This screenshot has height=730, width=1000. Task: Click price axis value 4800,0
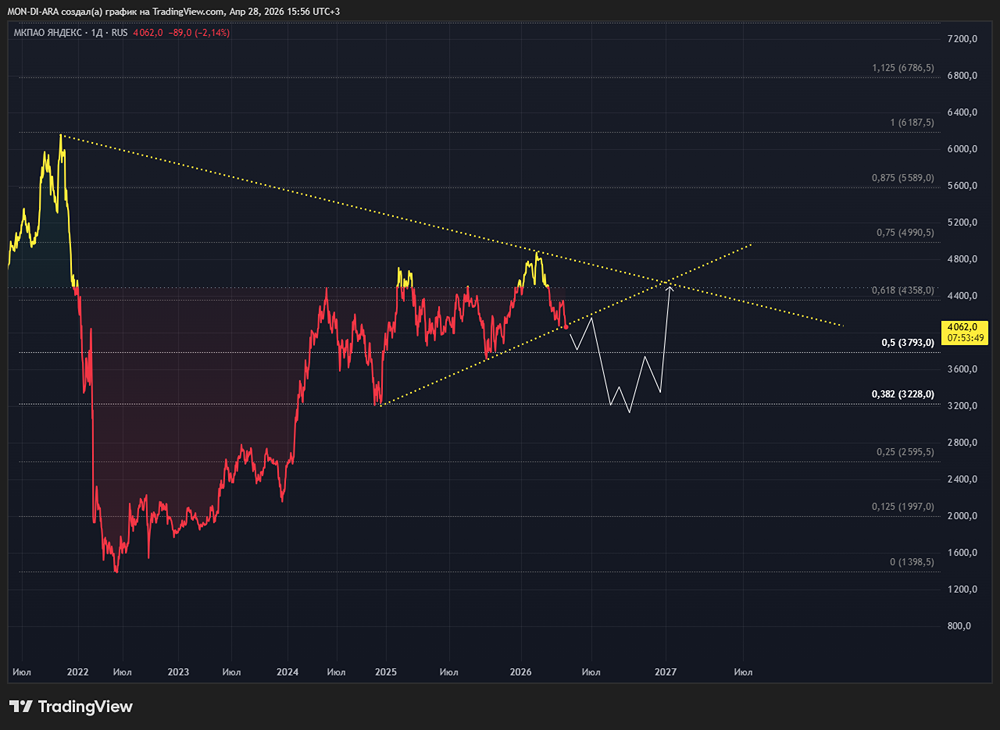pos(962,259)
